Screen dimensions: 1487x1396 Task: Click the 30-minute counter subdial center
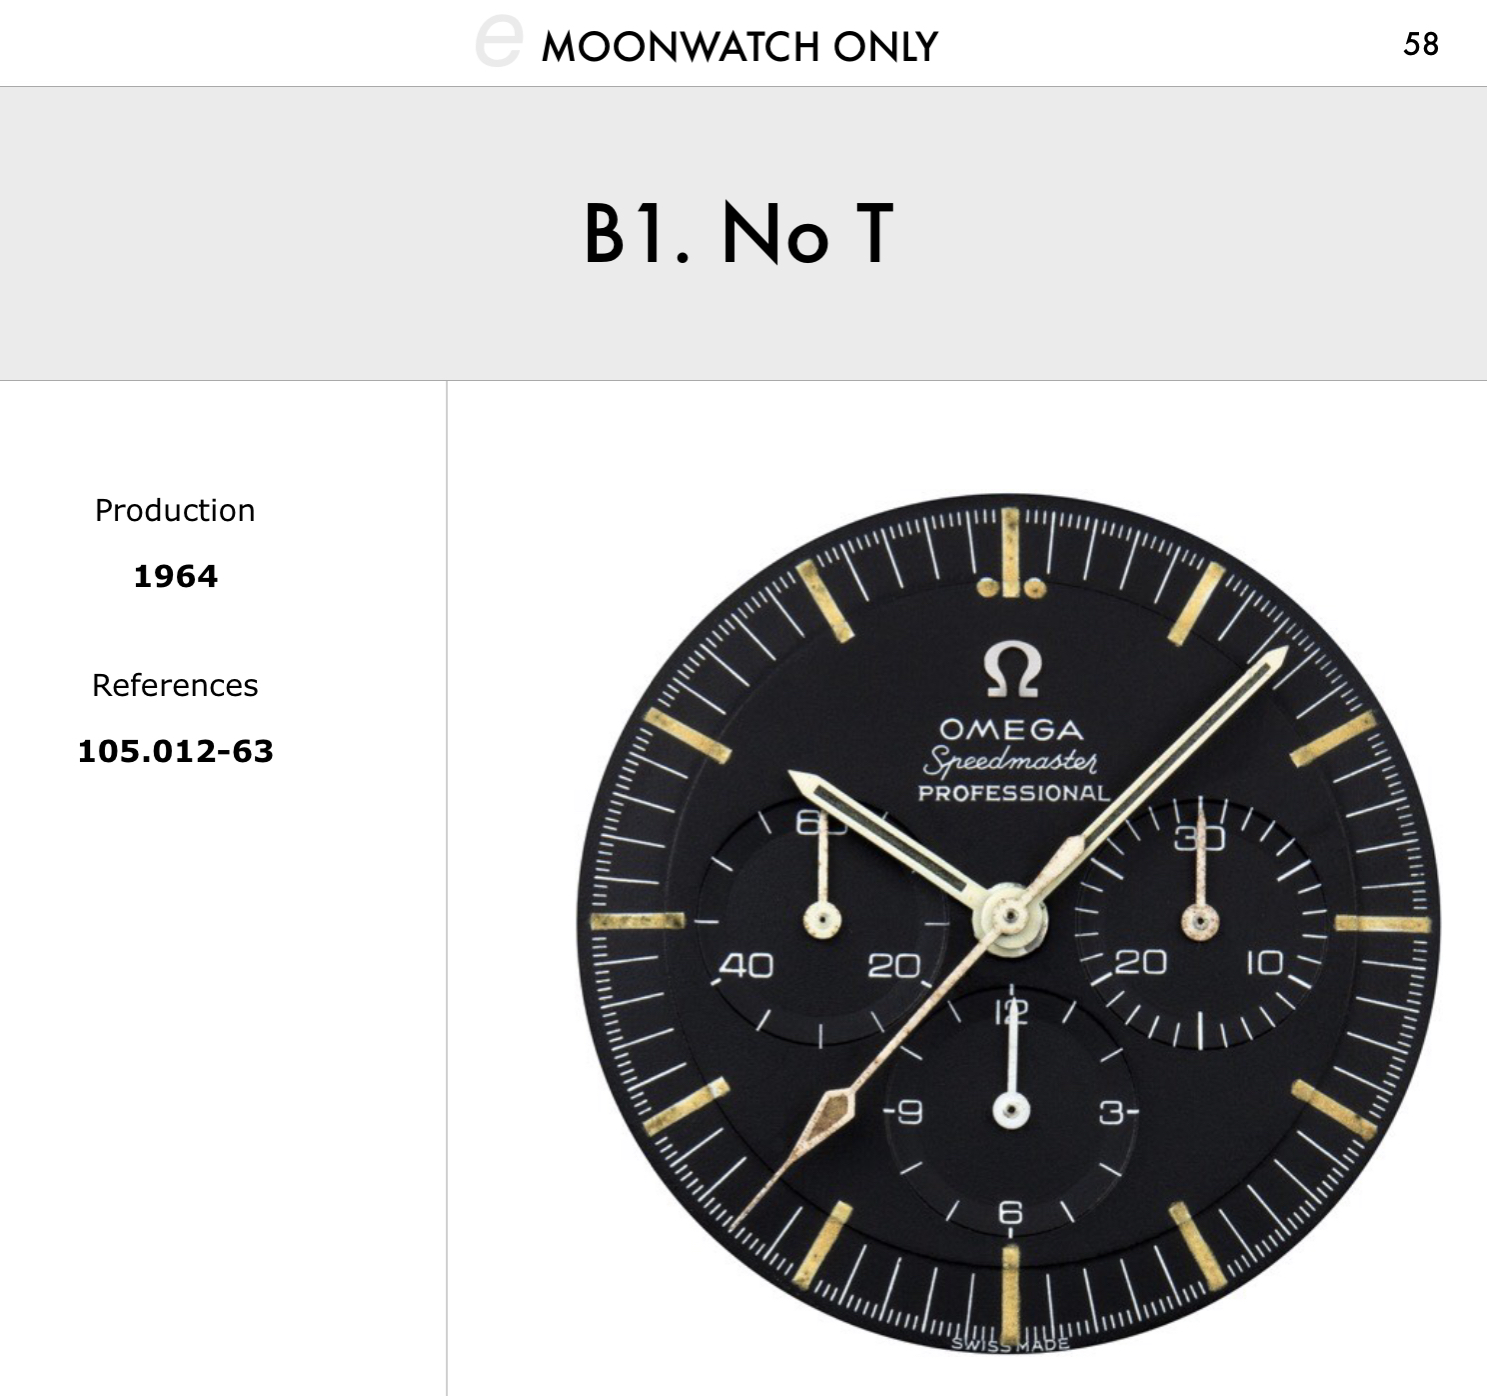click(x=1199, y=920)
